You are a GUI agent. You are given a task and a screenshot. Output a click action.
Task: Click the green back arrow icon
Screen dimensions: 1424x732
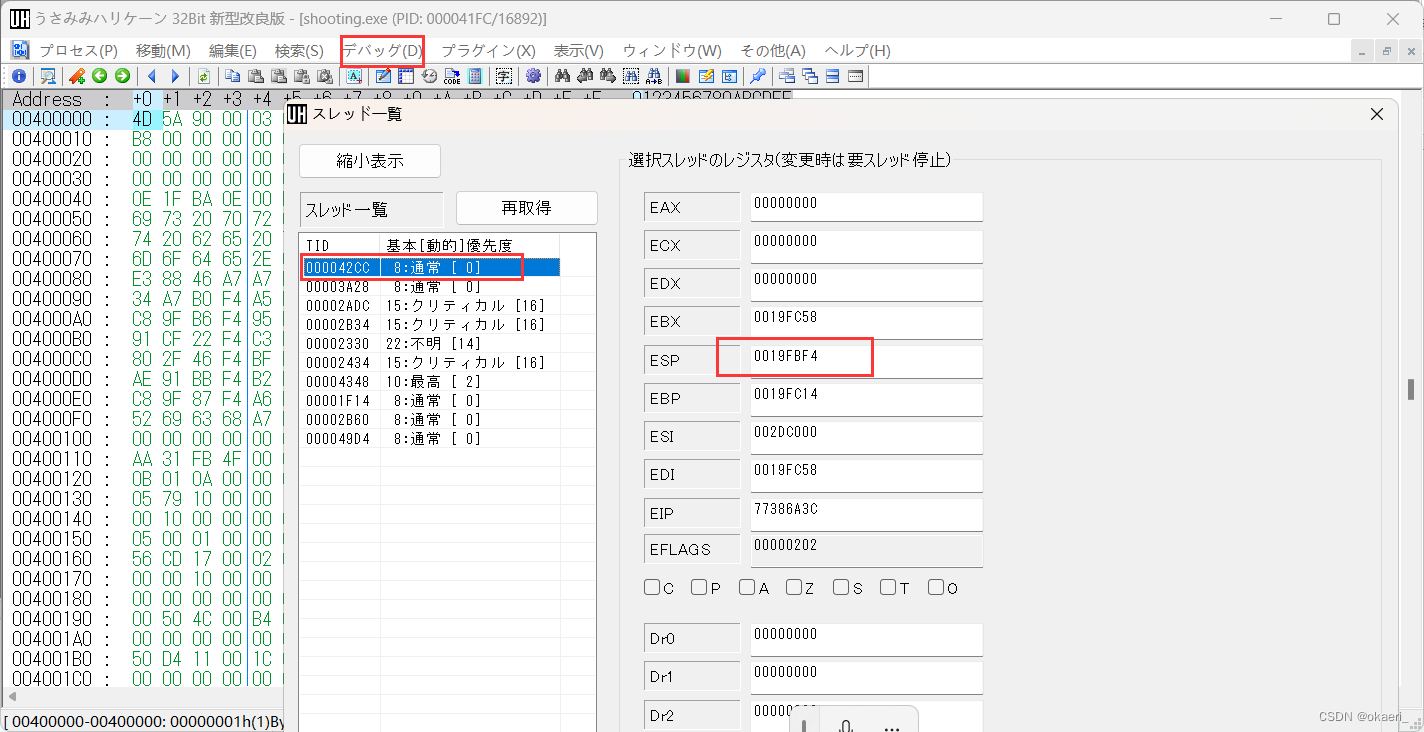[x=99, y=76]
